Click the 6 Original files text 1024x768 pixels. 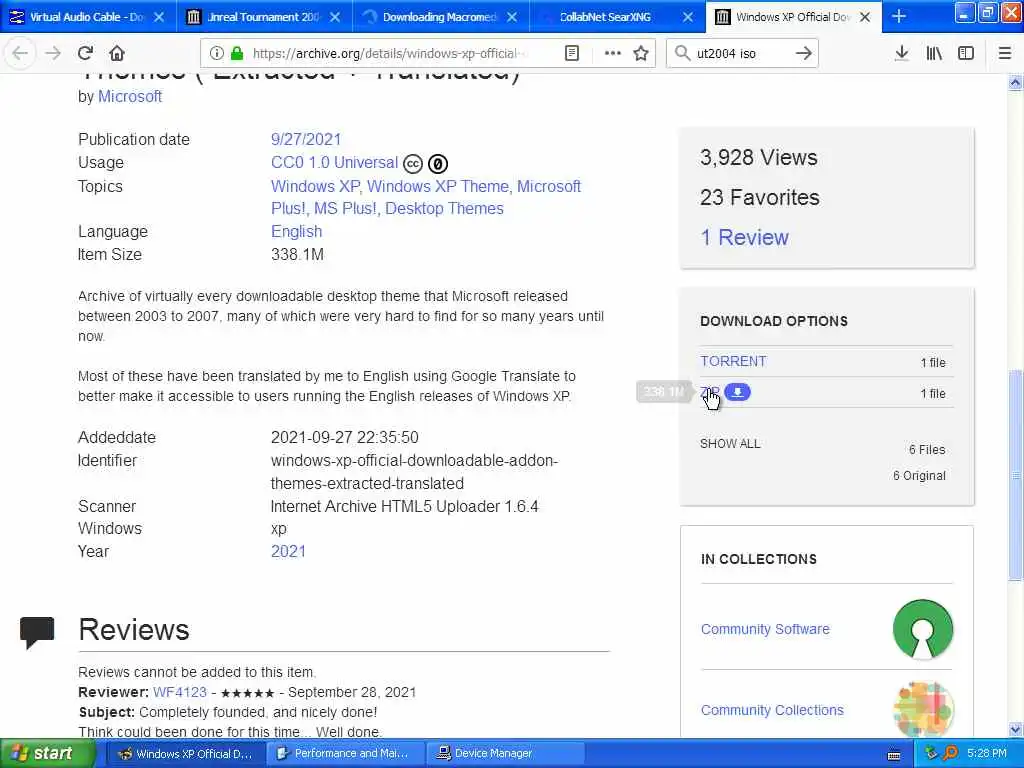(919, 476)
